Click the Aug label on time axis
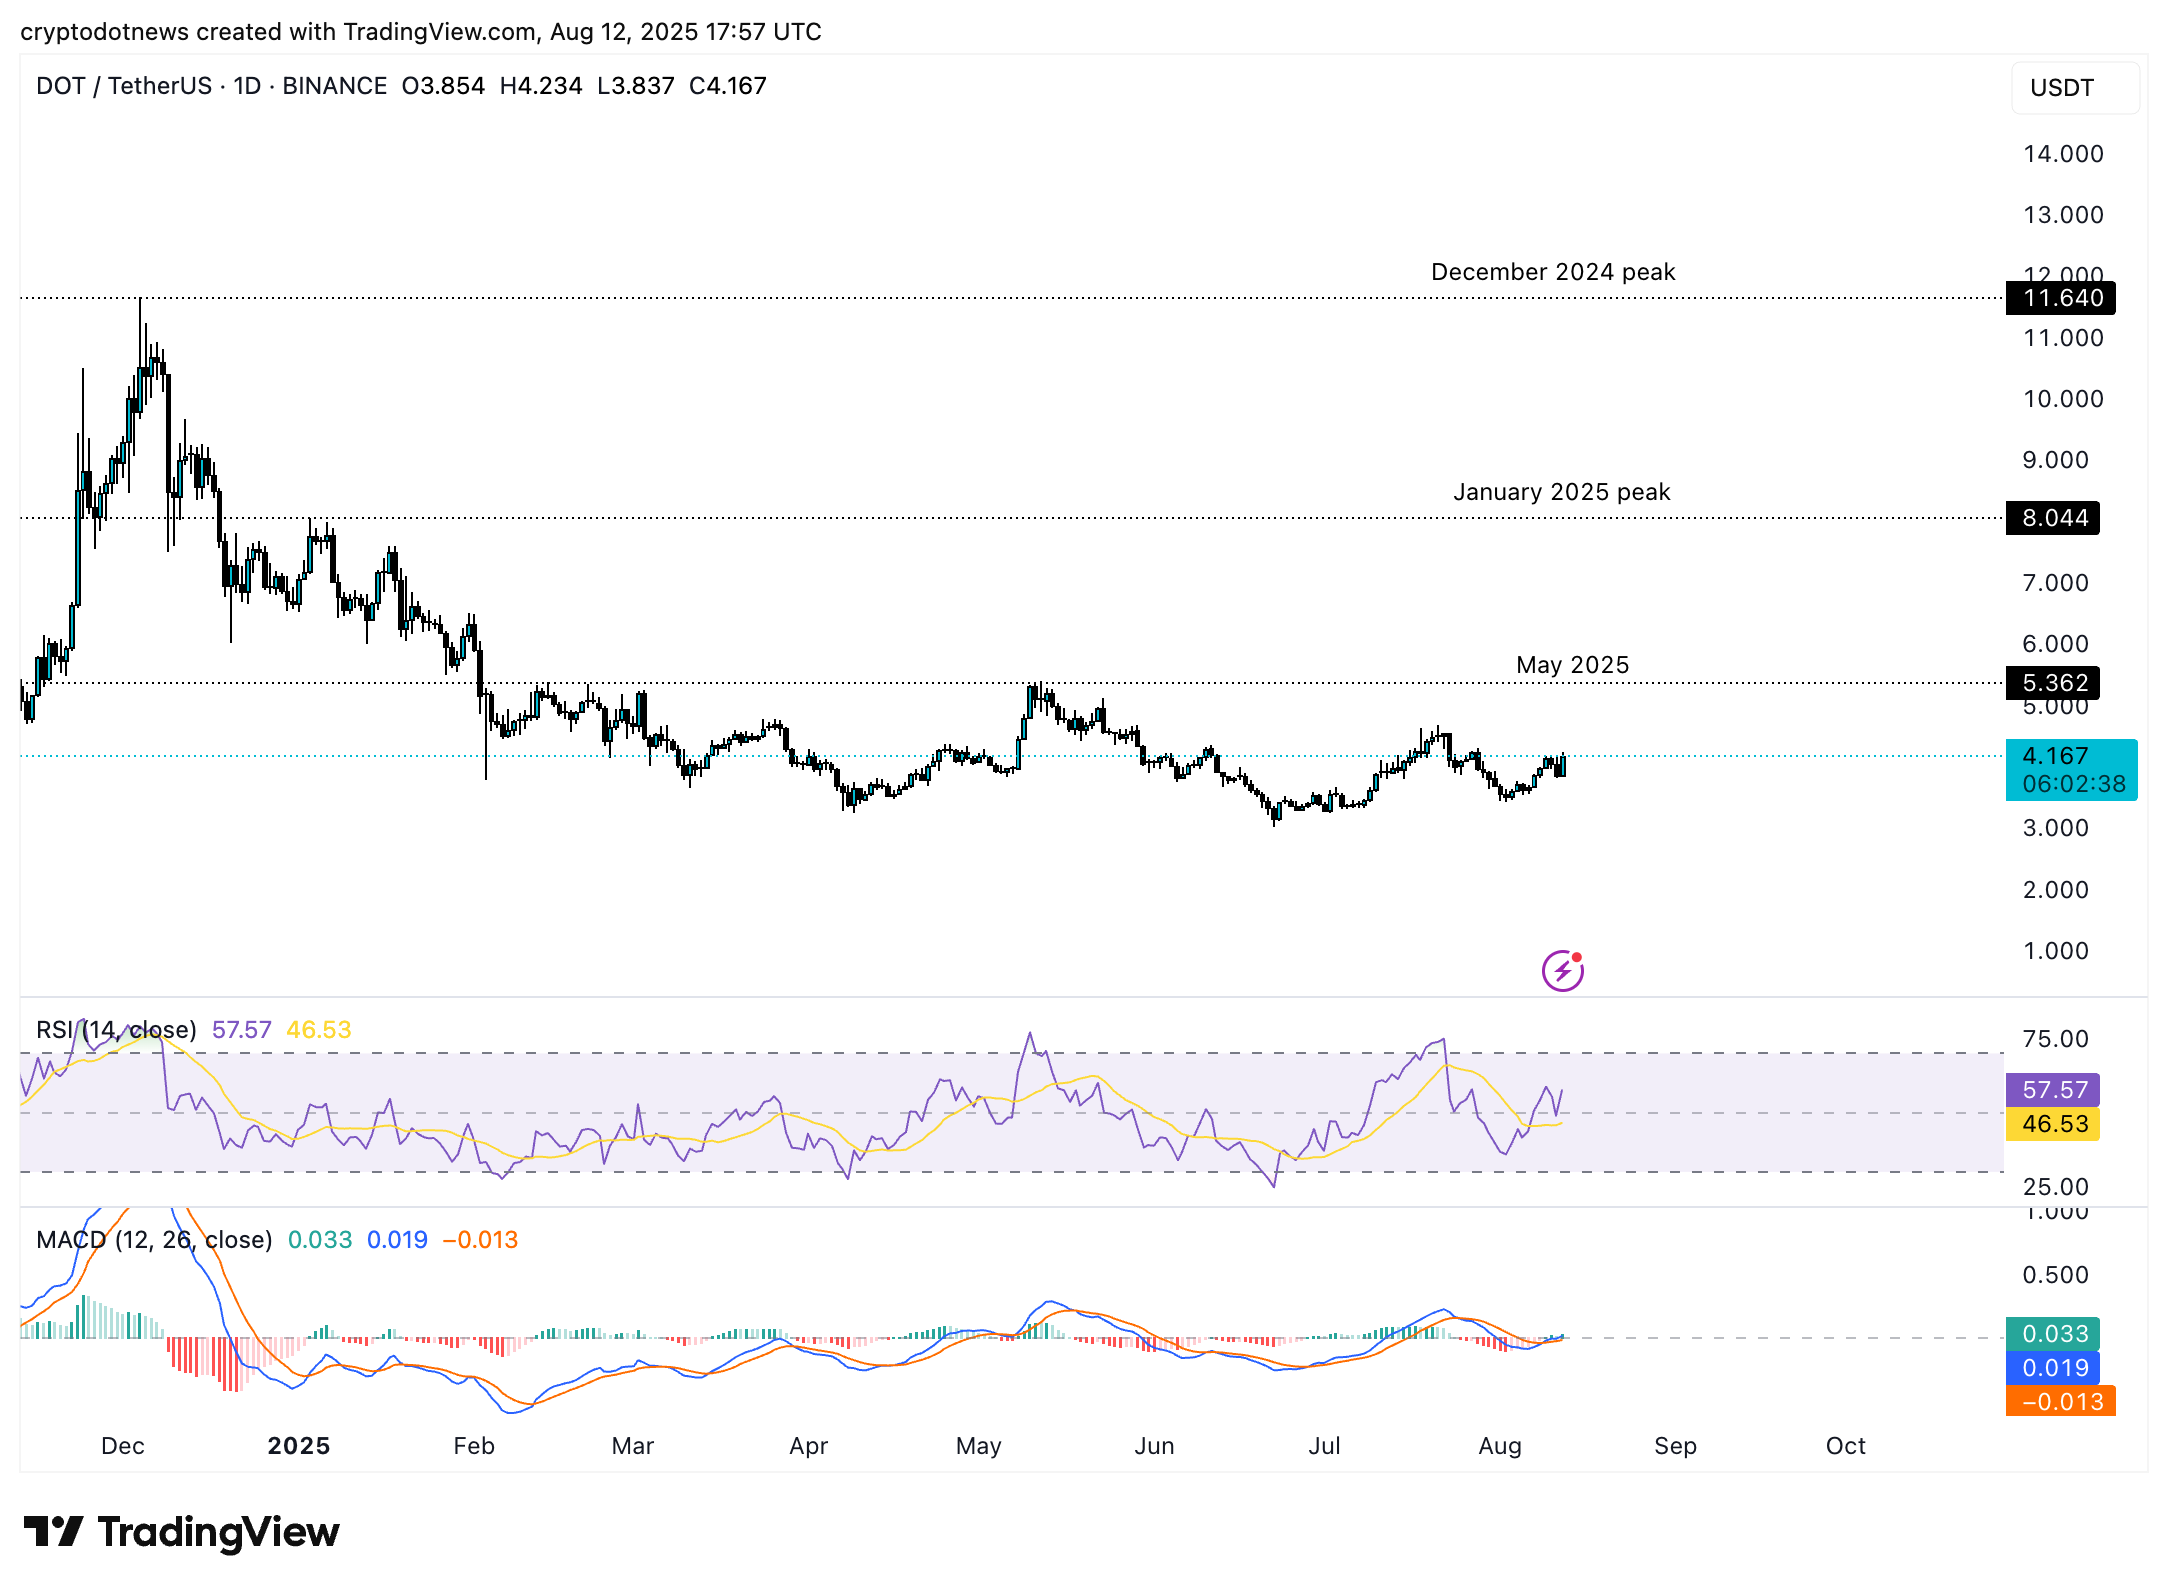The width and height of the screenshot is (2168, 1592). coord(1499,1446)
